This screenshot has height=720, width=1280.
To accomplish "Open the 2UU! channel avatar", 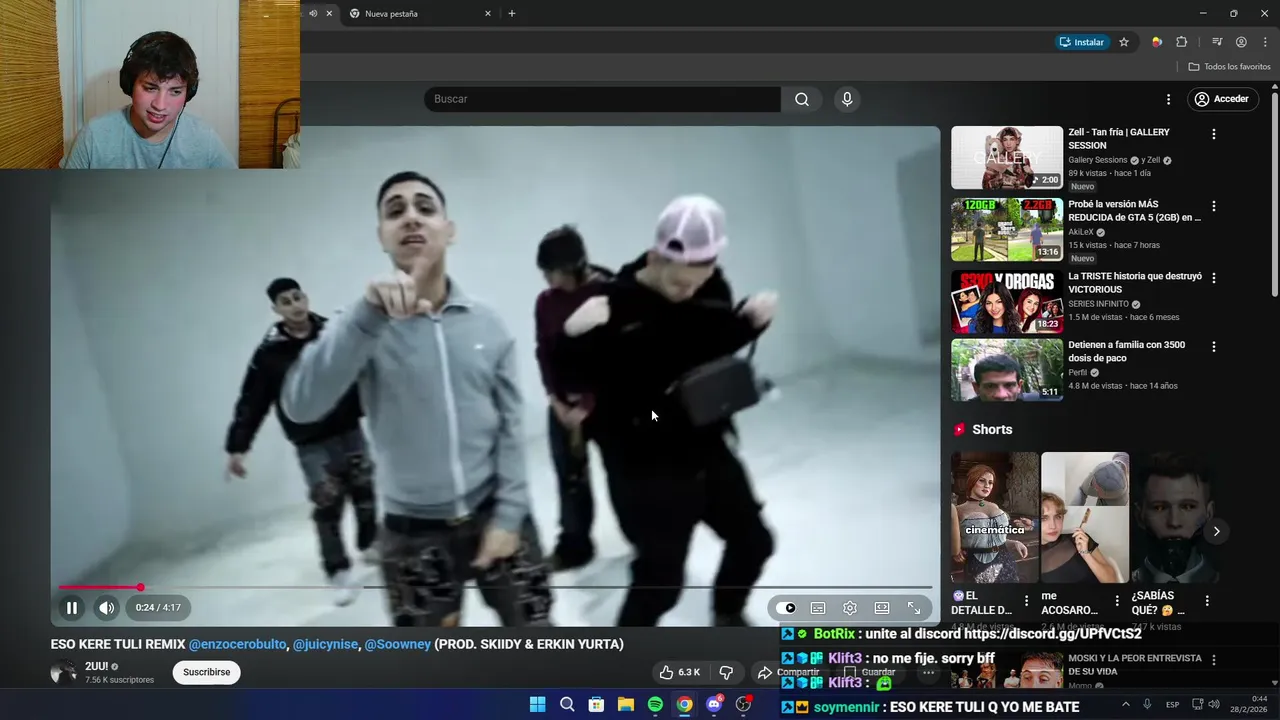I will (63, 672).
